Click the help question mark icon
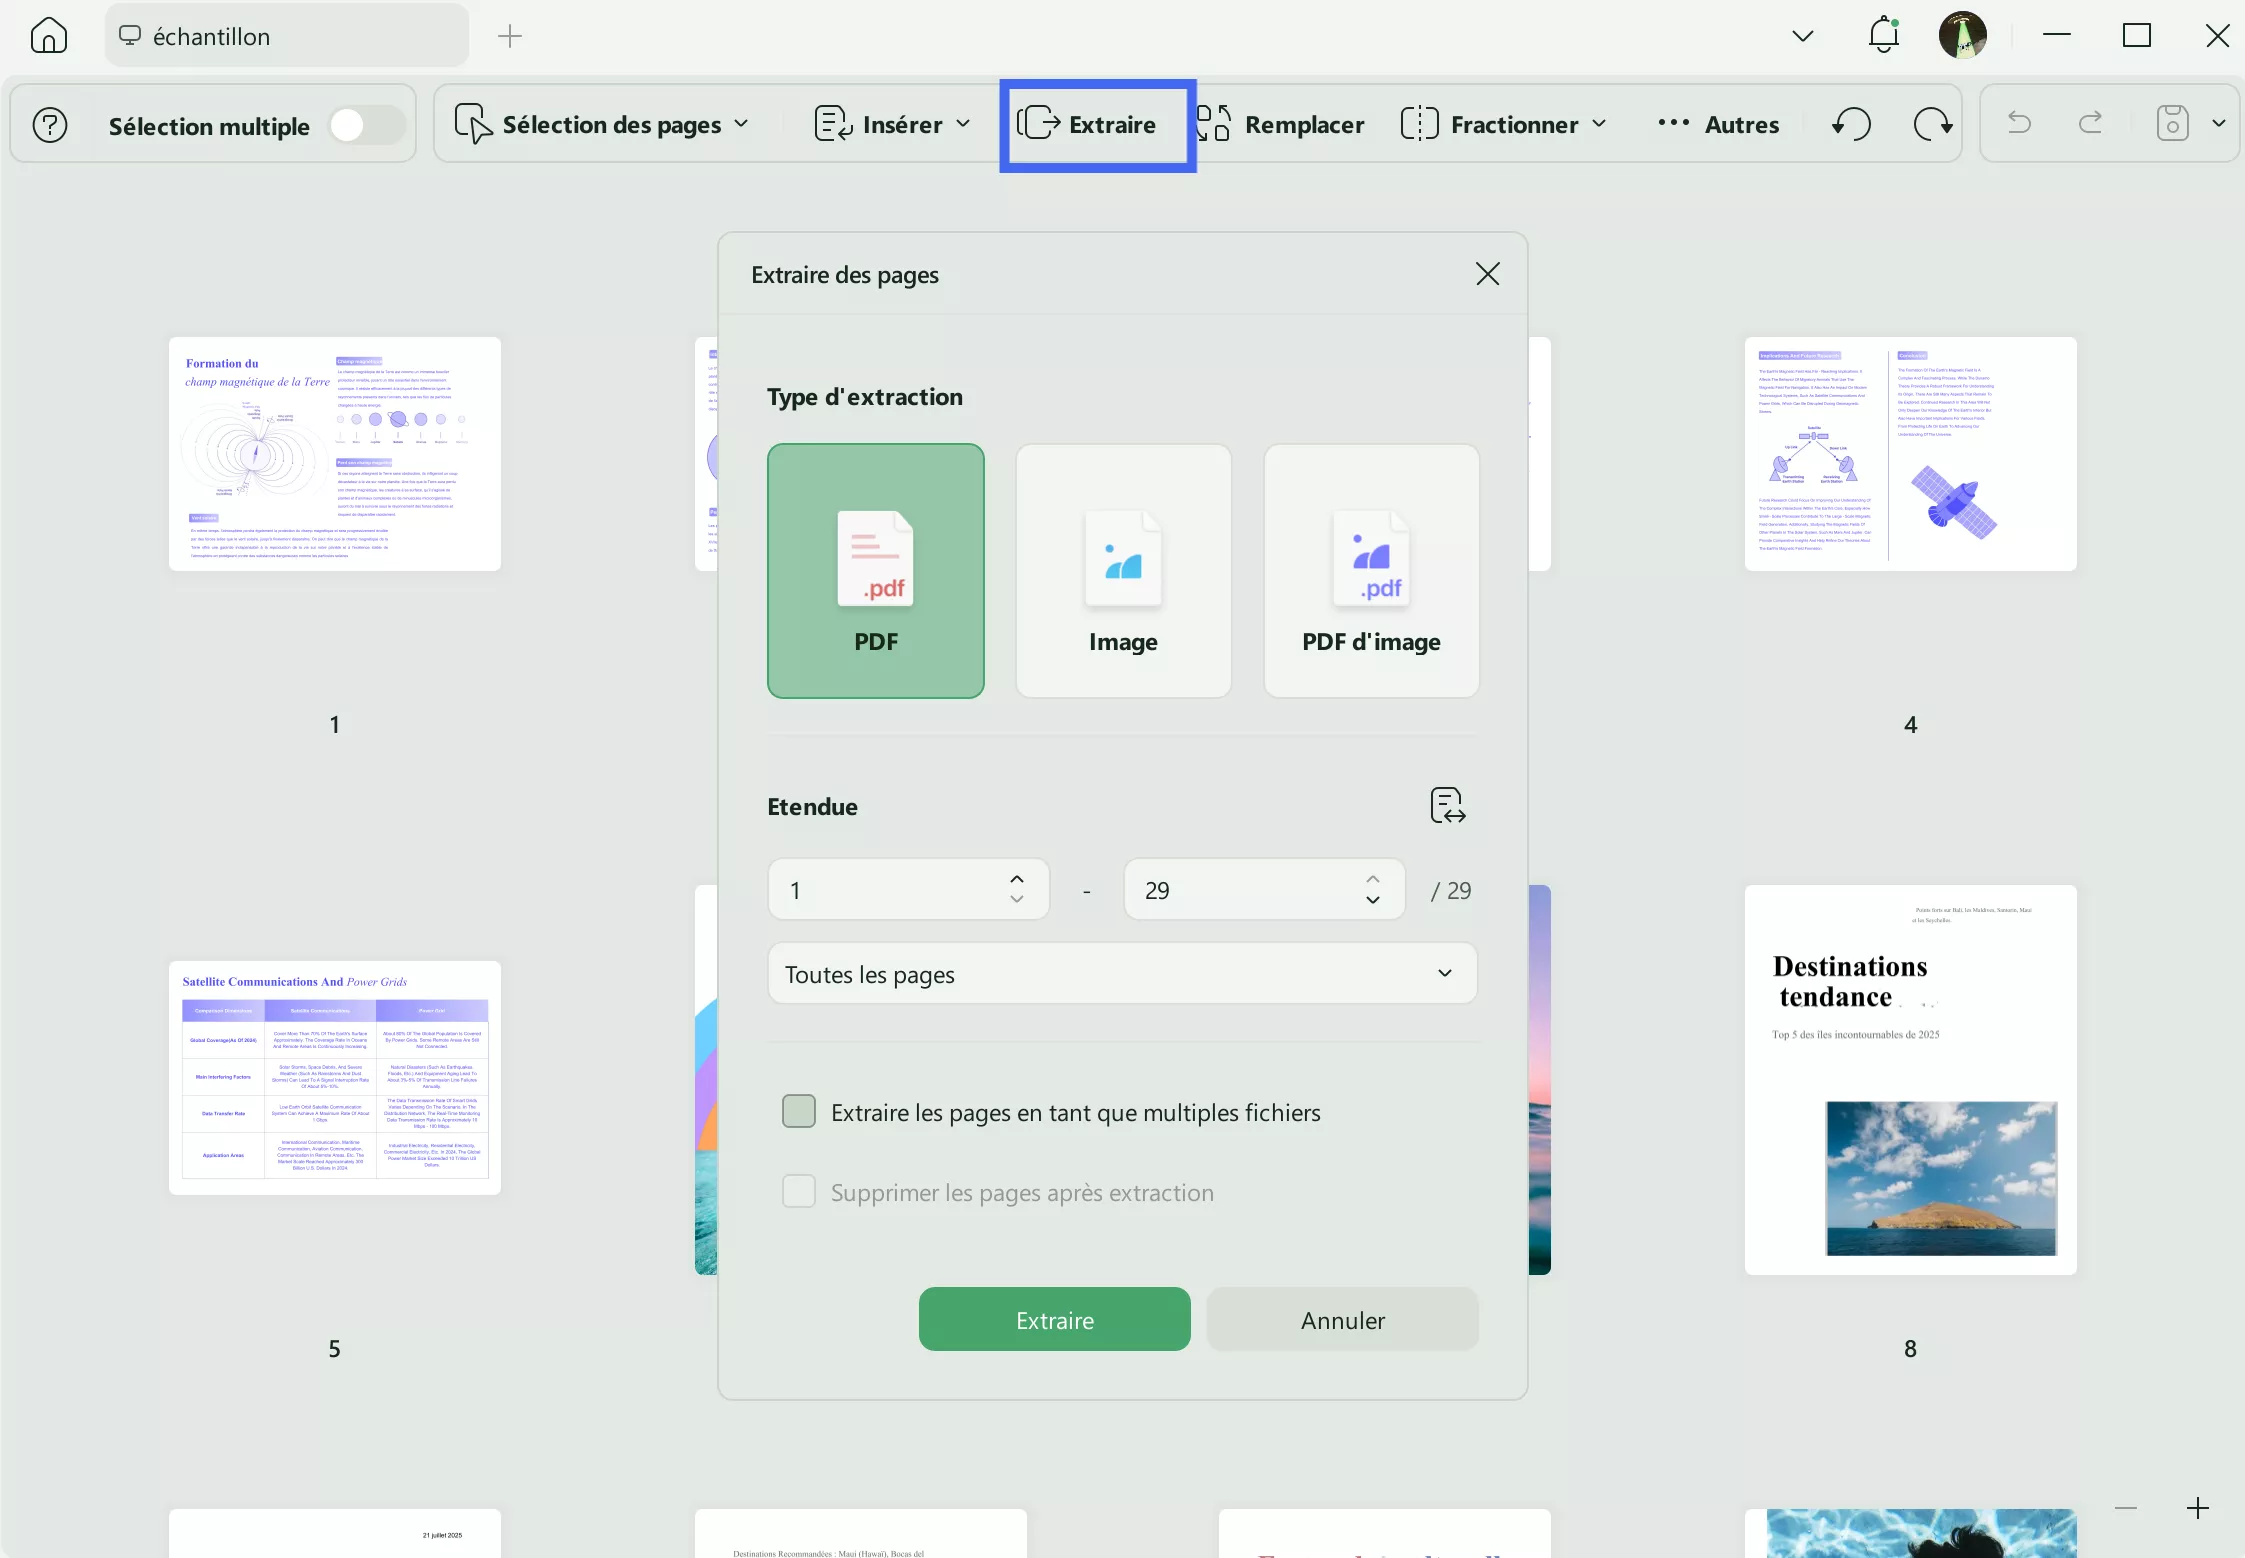This screenshot has height=1558, width=2245. tap(50, 125)
